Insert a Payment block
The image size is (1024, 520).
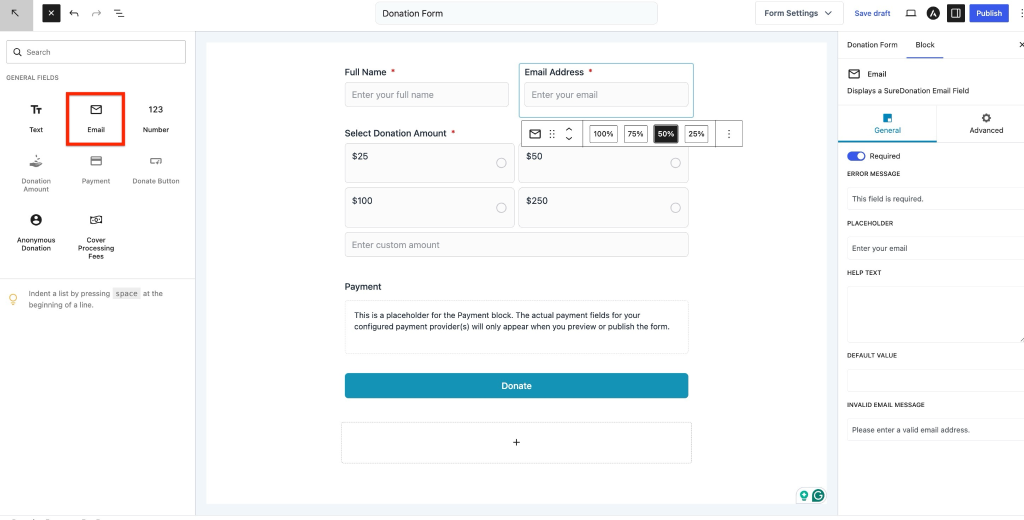click(x=96, y=170)
